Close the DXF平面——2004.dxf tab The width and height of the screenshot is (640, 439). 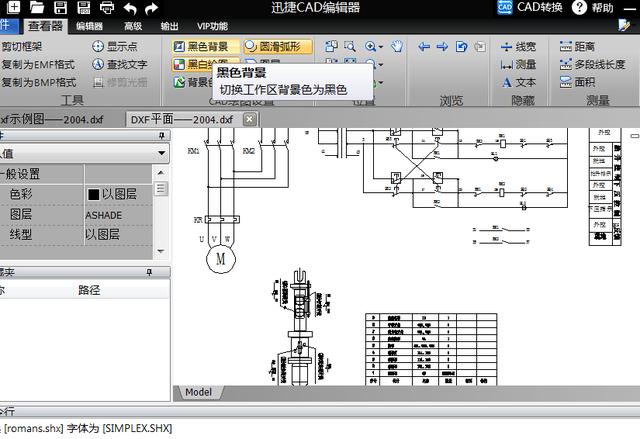click(250, 119)
